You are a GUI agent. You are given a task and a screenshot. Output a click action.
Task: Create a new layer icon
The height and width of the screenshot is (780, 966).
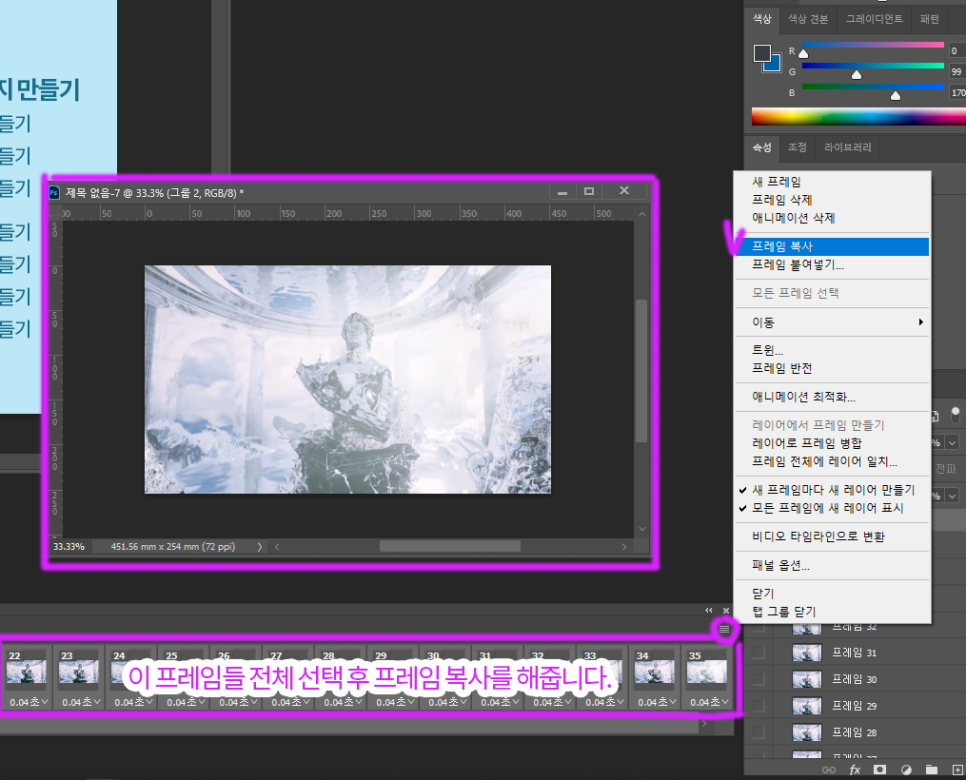(x=957, y=770)
